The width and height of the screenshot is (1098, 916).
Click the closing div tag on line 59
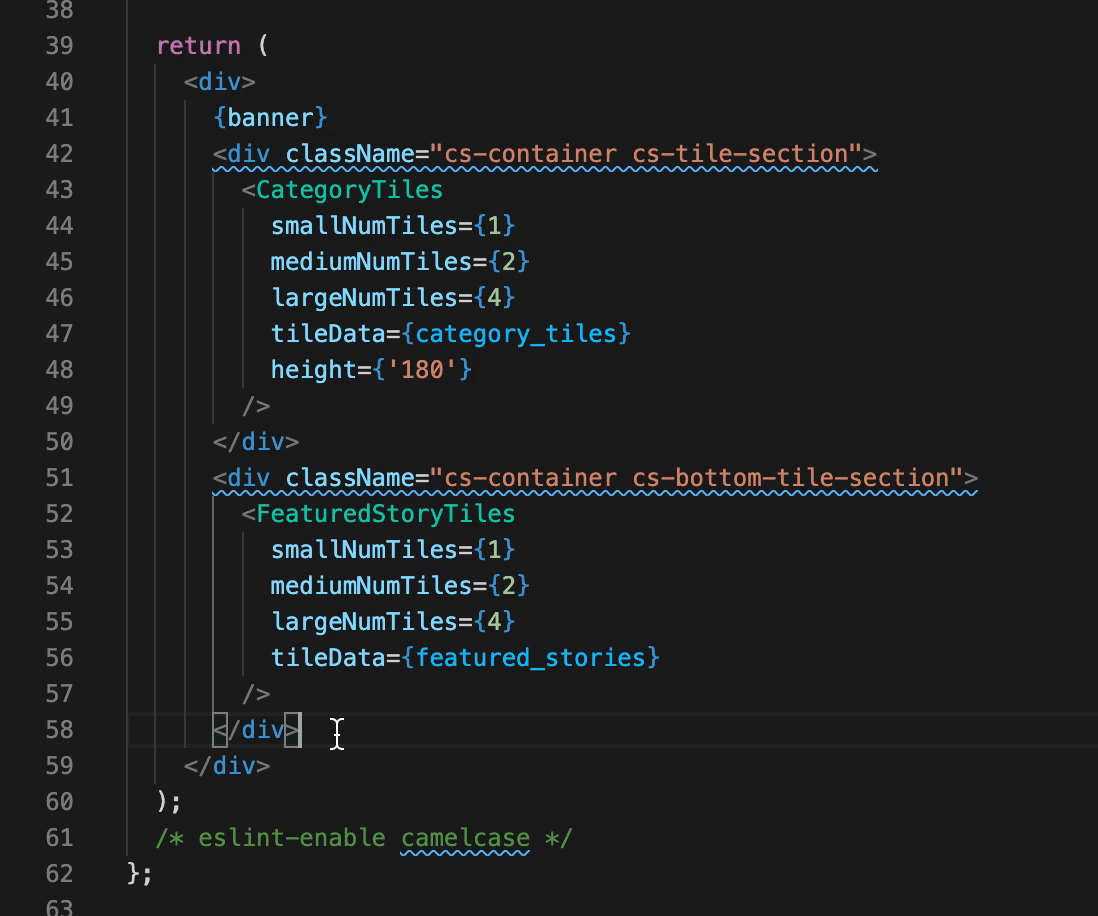tap(227, 765)
